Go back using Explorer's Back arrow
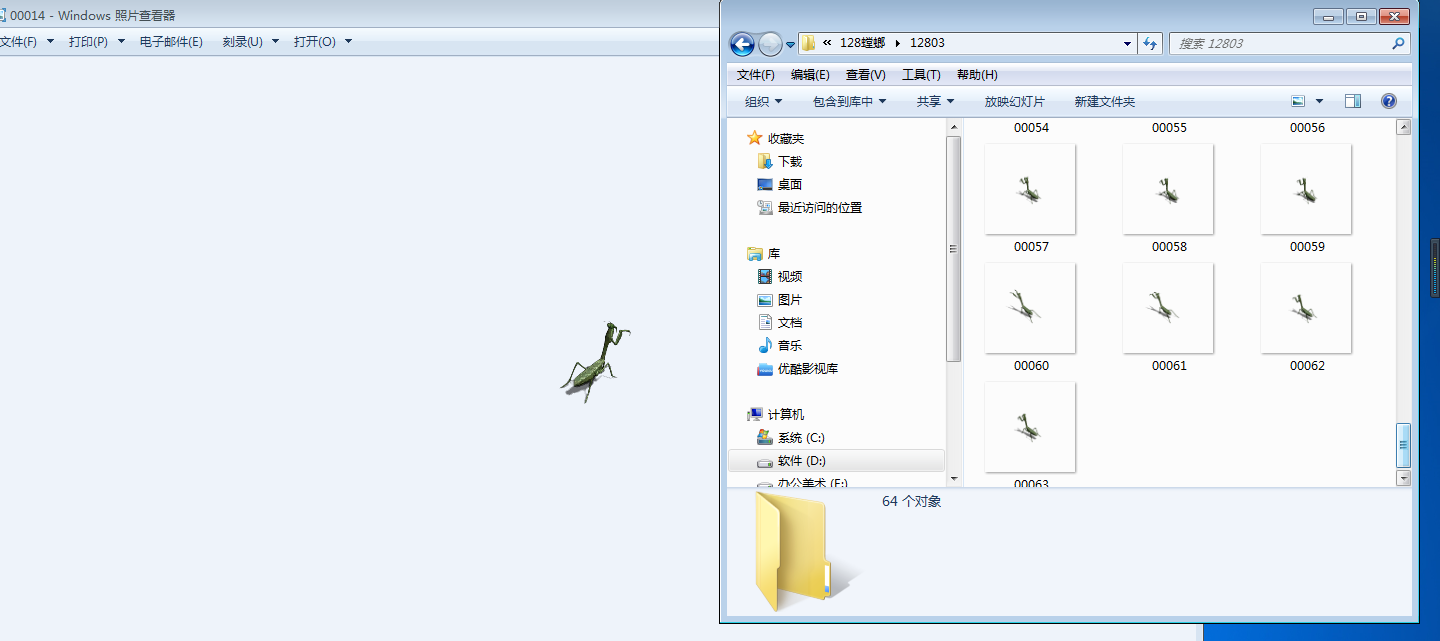The height and width of the screenshot is (641, 1440). click(742, 44)
